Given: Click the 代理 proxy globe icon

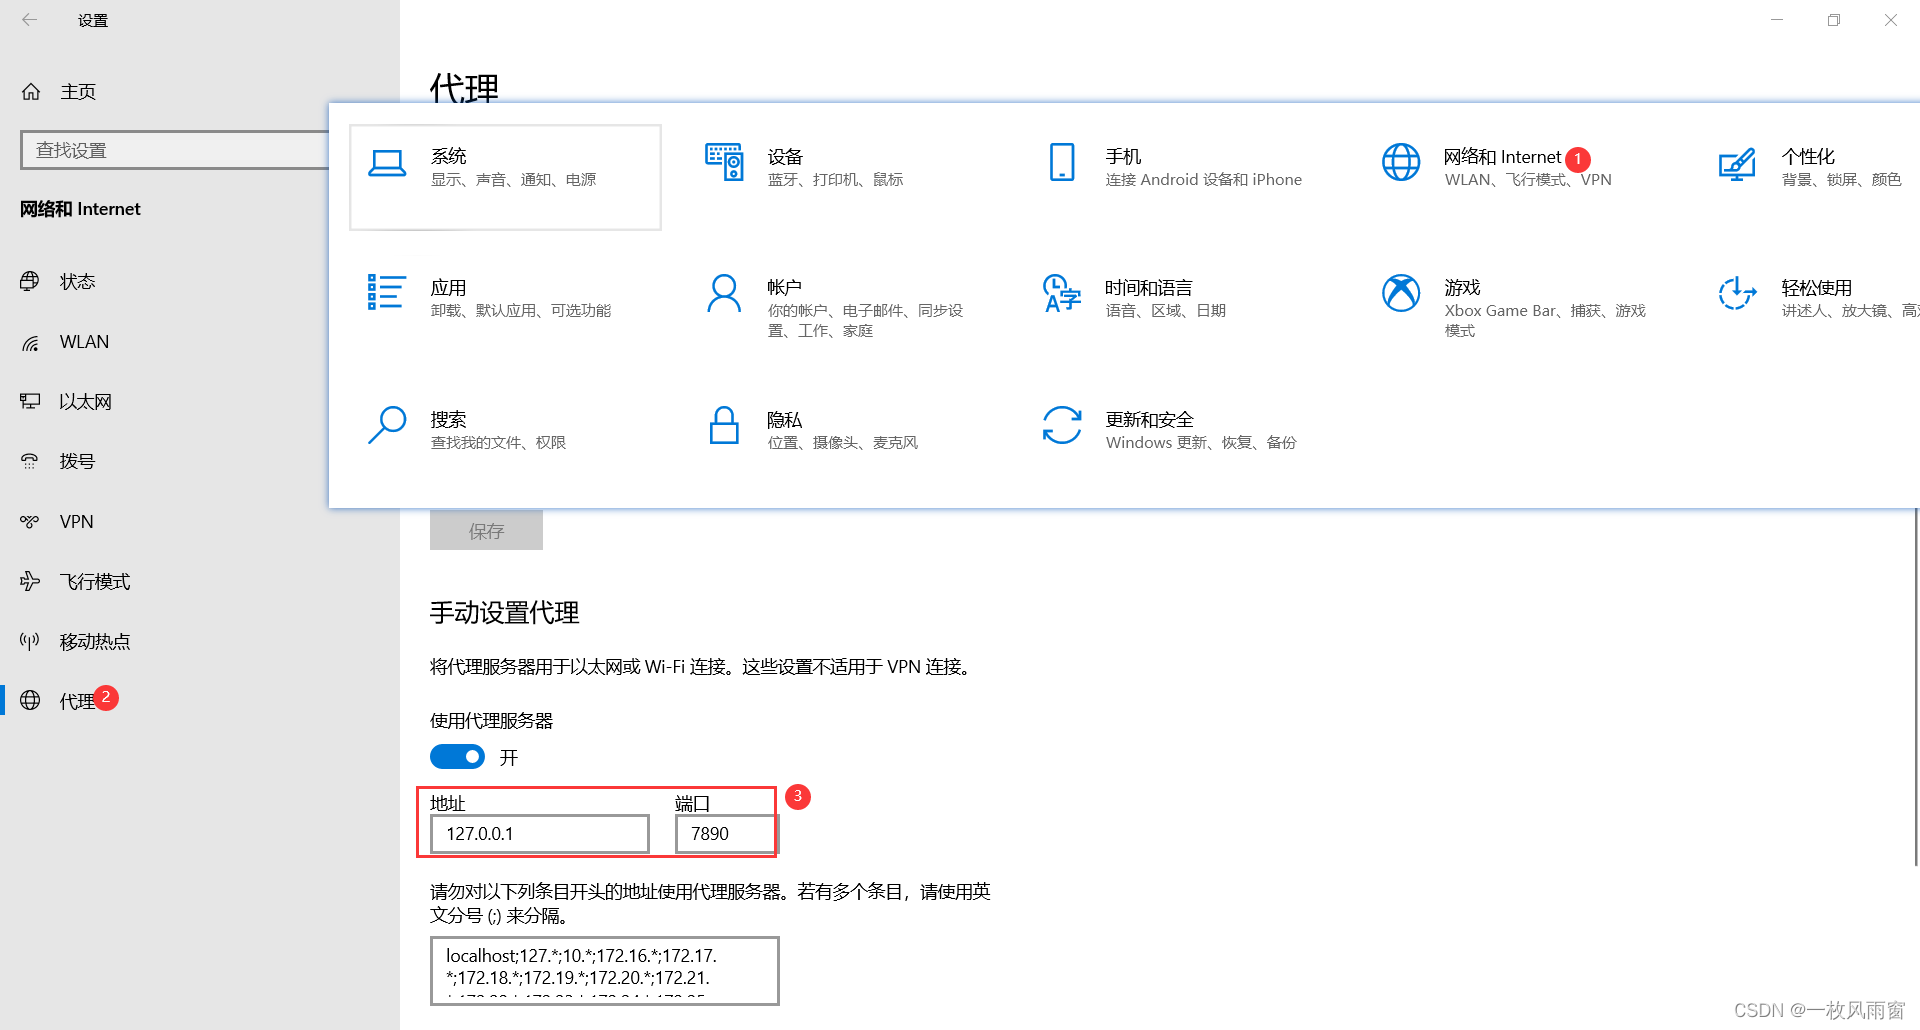Looking at the screenshot, I should click(x=30, y=700).
